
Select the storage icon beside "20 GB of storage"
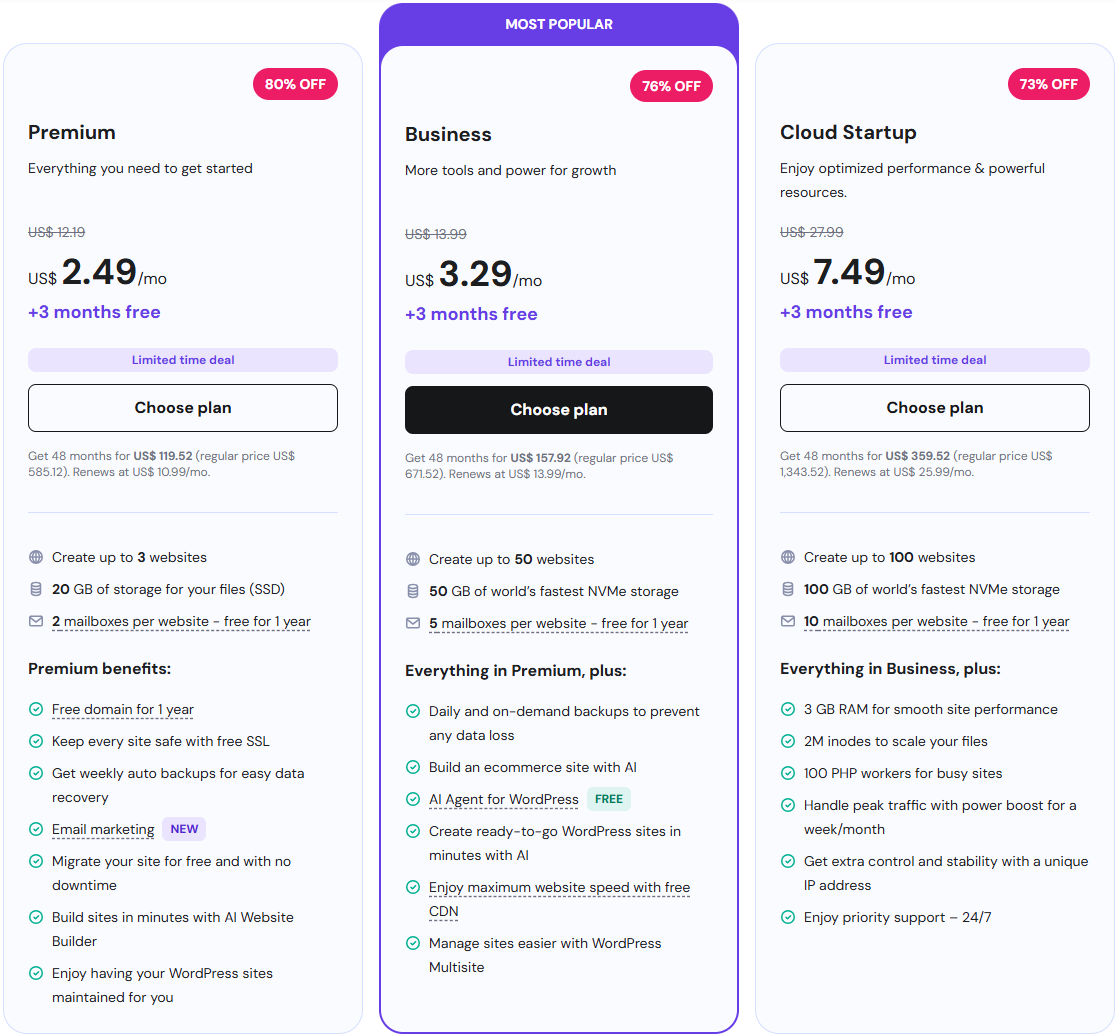36,589
